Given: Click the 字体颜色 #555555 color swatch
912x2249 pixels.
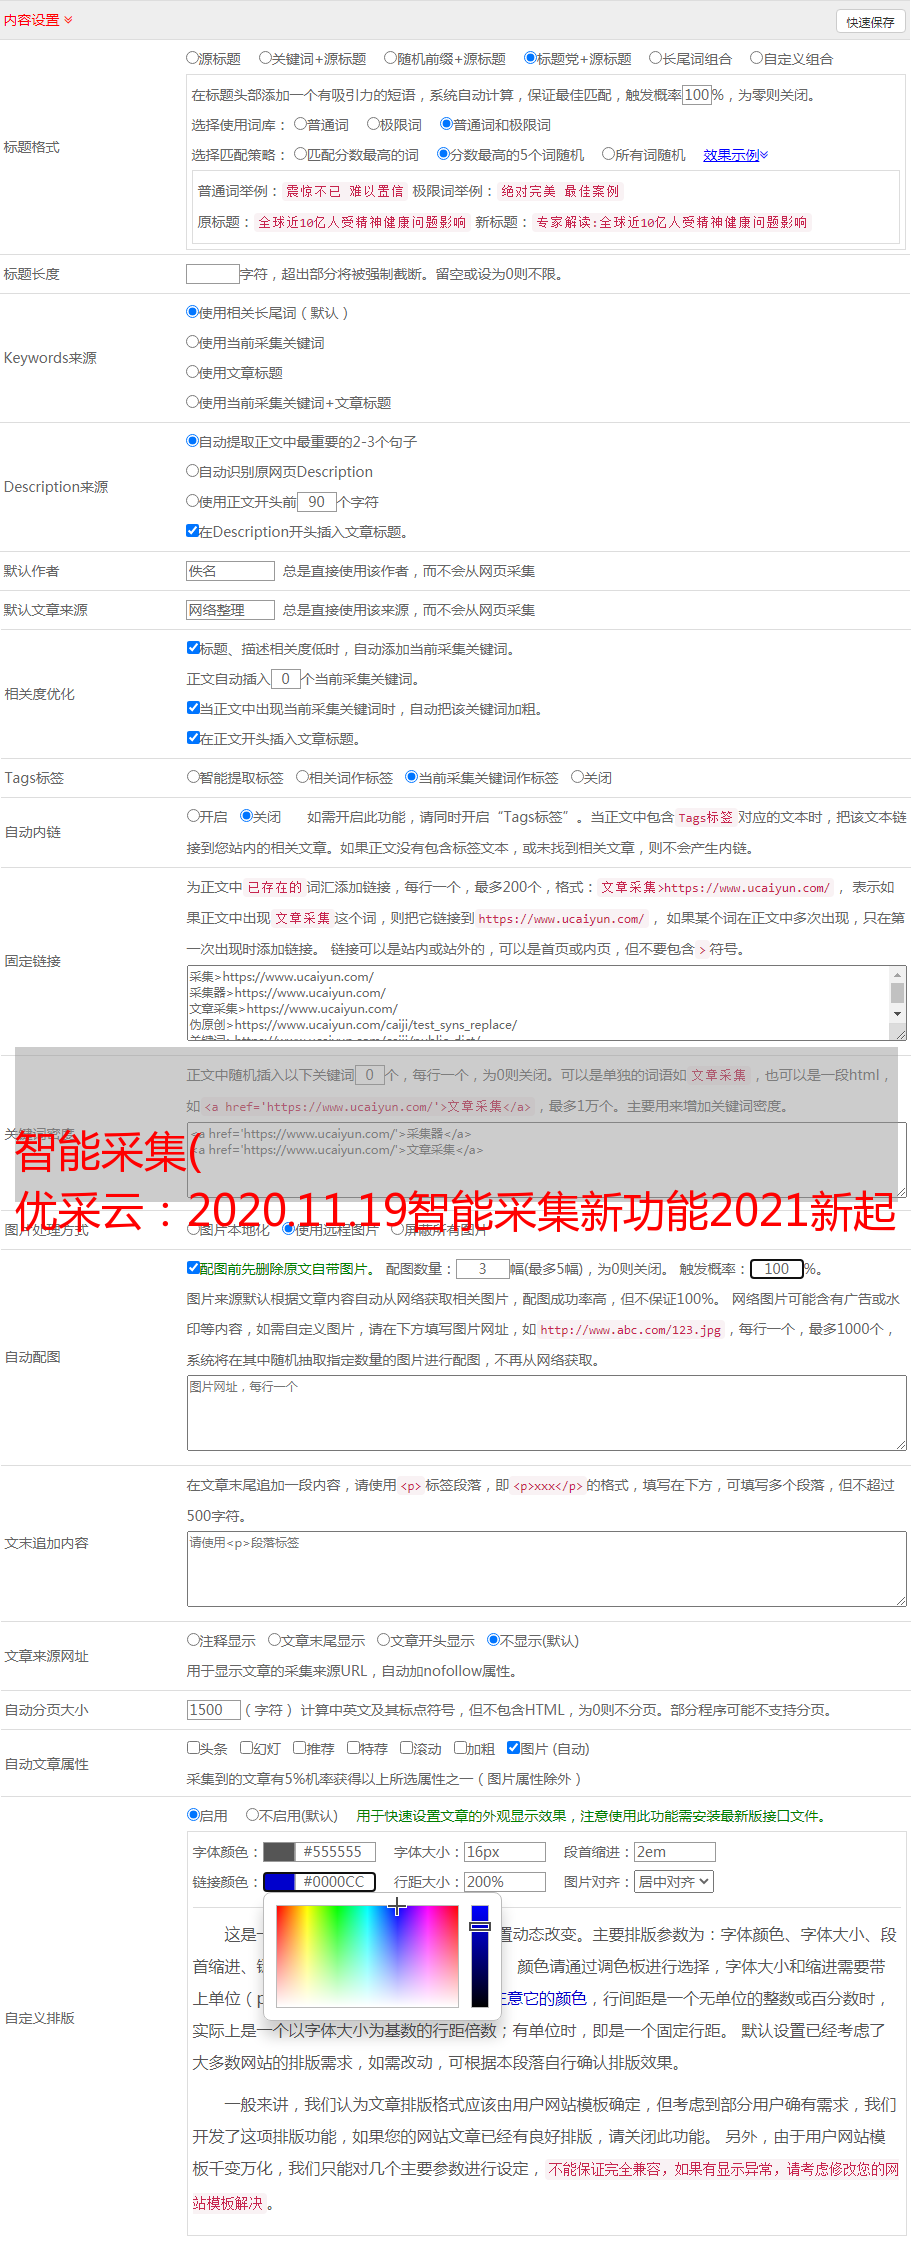Looking at the screenshot, I should (320, 1852).
